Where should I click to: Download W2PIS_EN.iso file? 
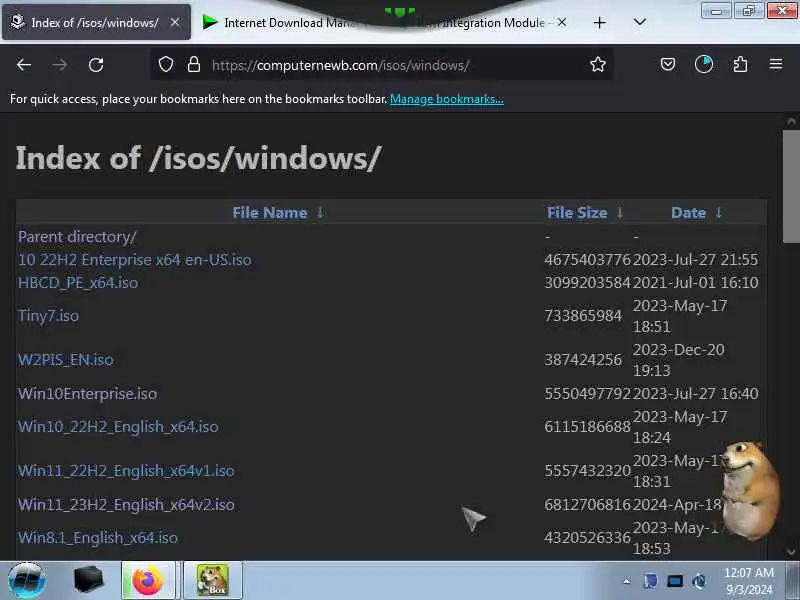click(x=66, y=360)
